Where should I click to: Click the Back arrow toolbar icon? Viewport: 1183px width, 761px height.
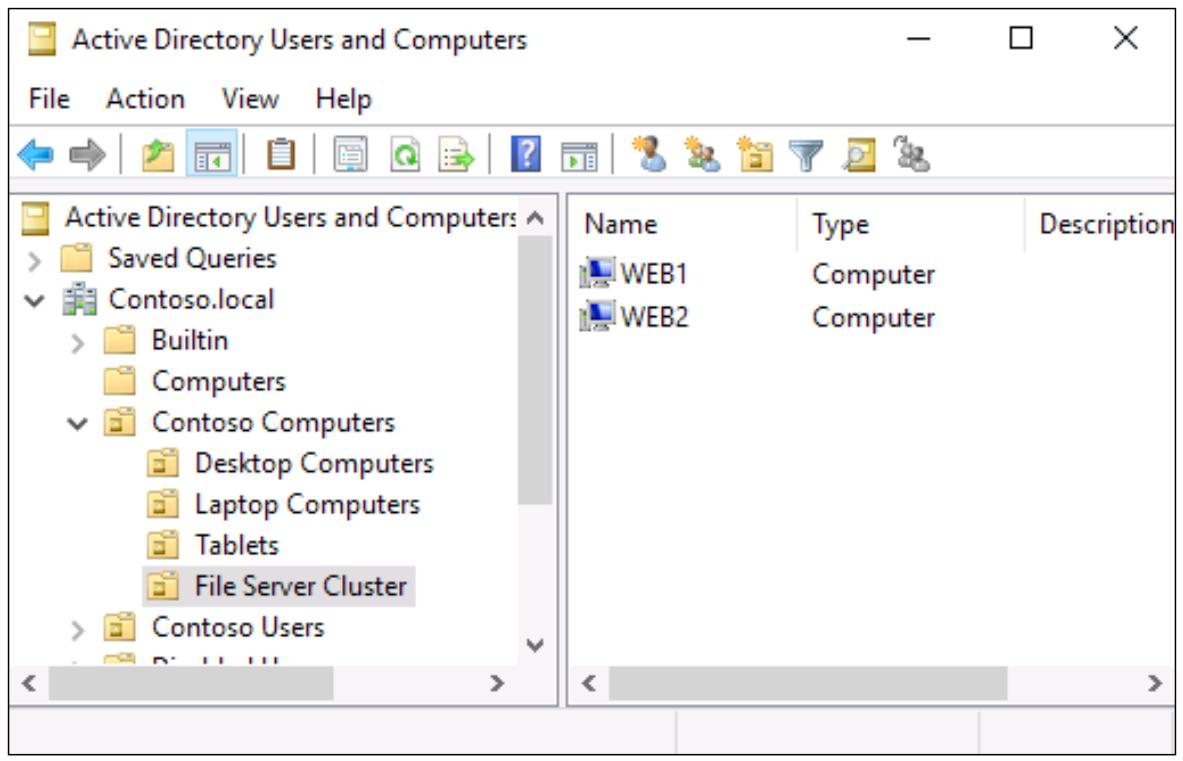pos(35,155)
